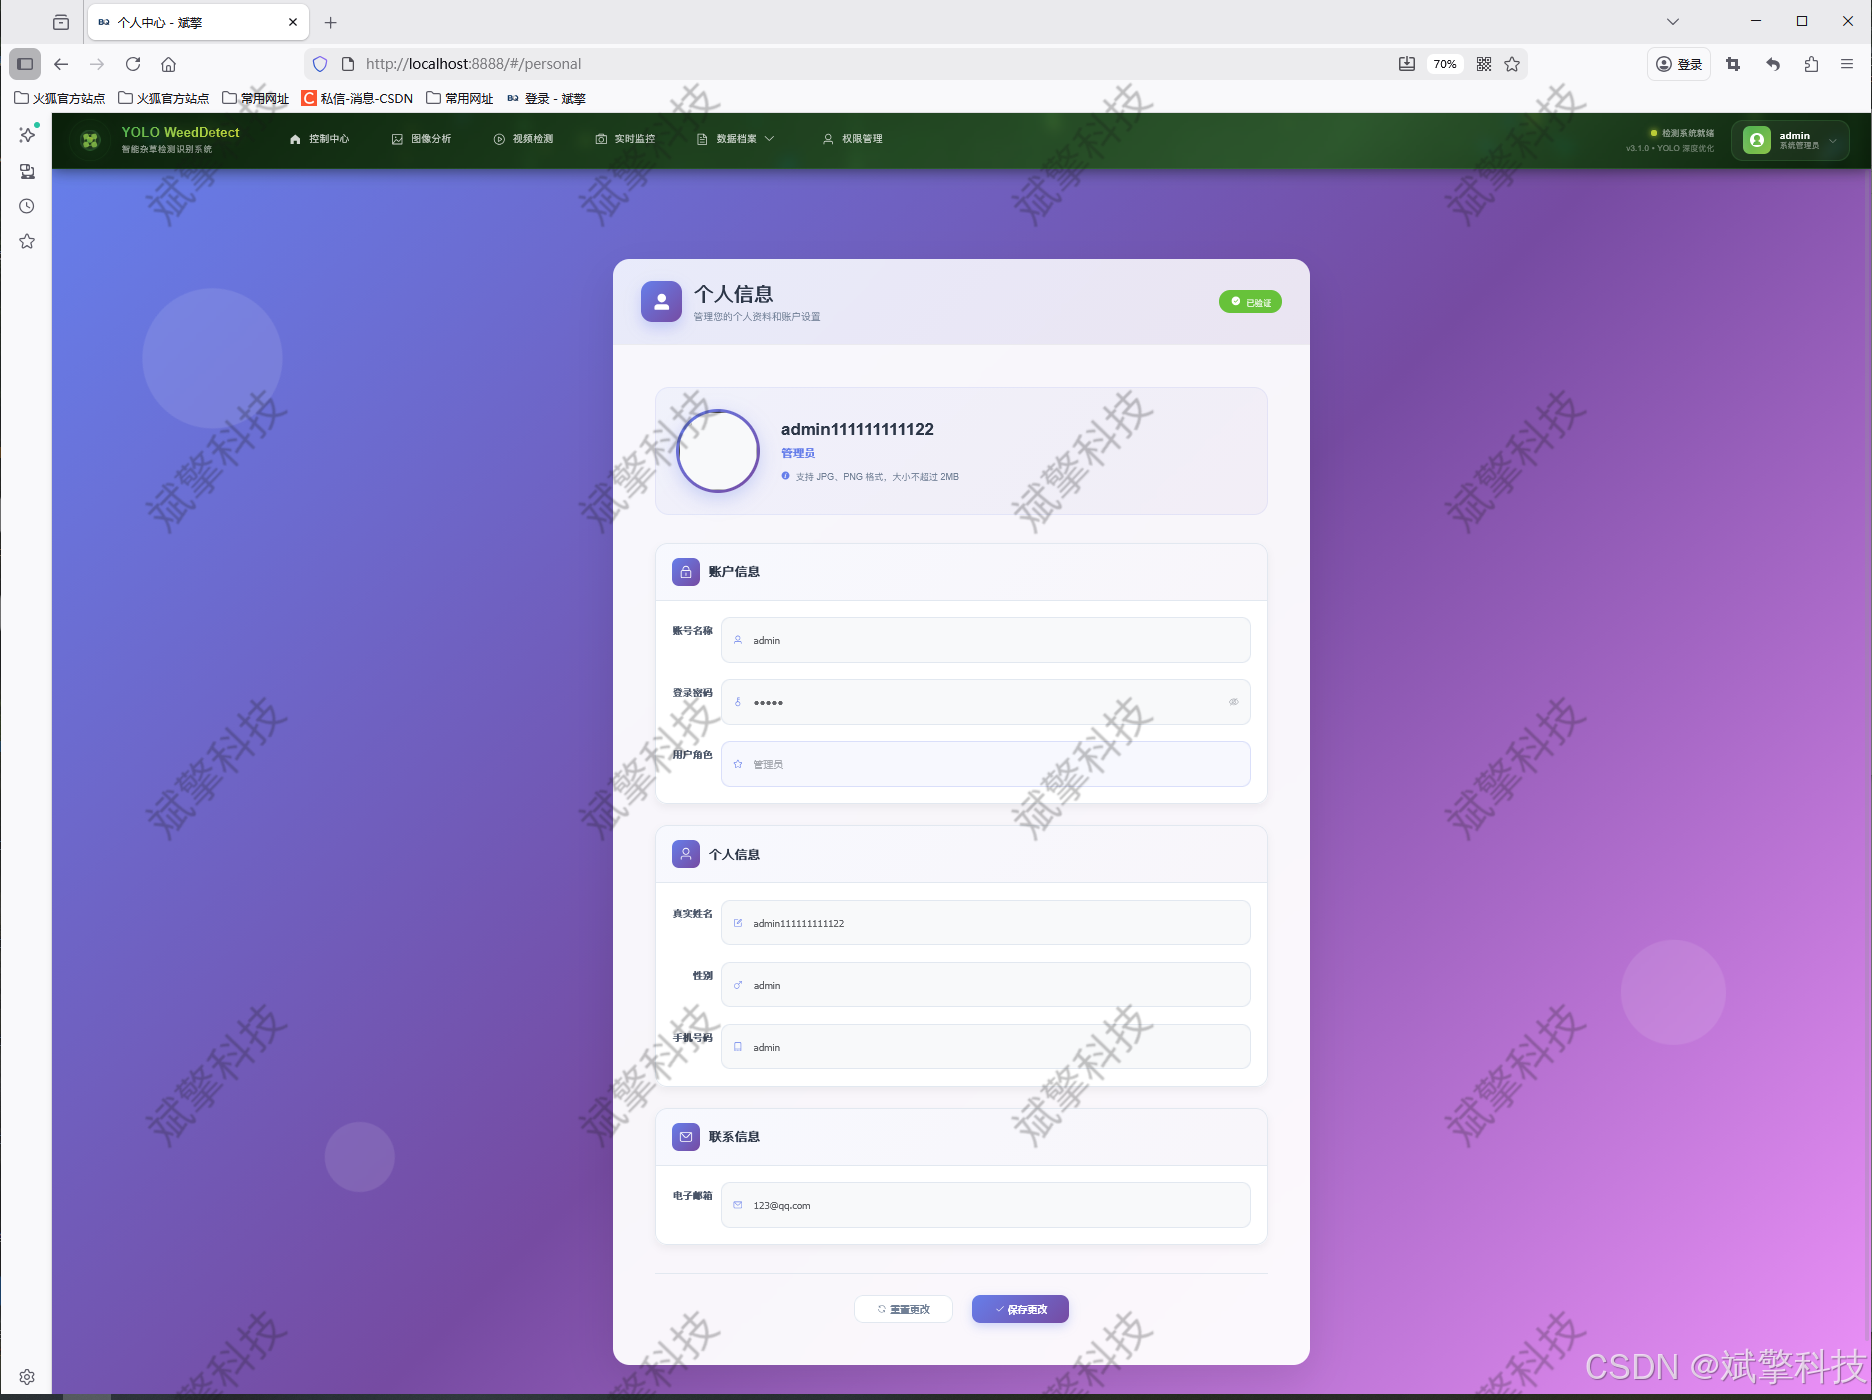Click the 账户信息 lock icon

686,572
